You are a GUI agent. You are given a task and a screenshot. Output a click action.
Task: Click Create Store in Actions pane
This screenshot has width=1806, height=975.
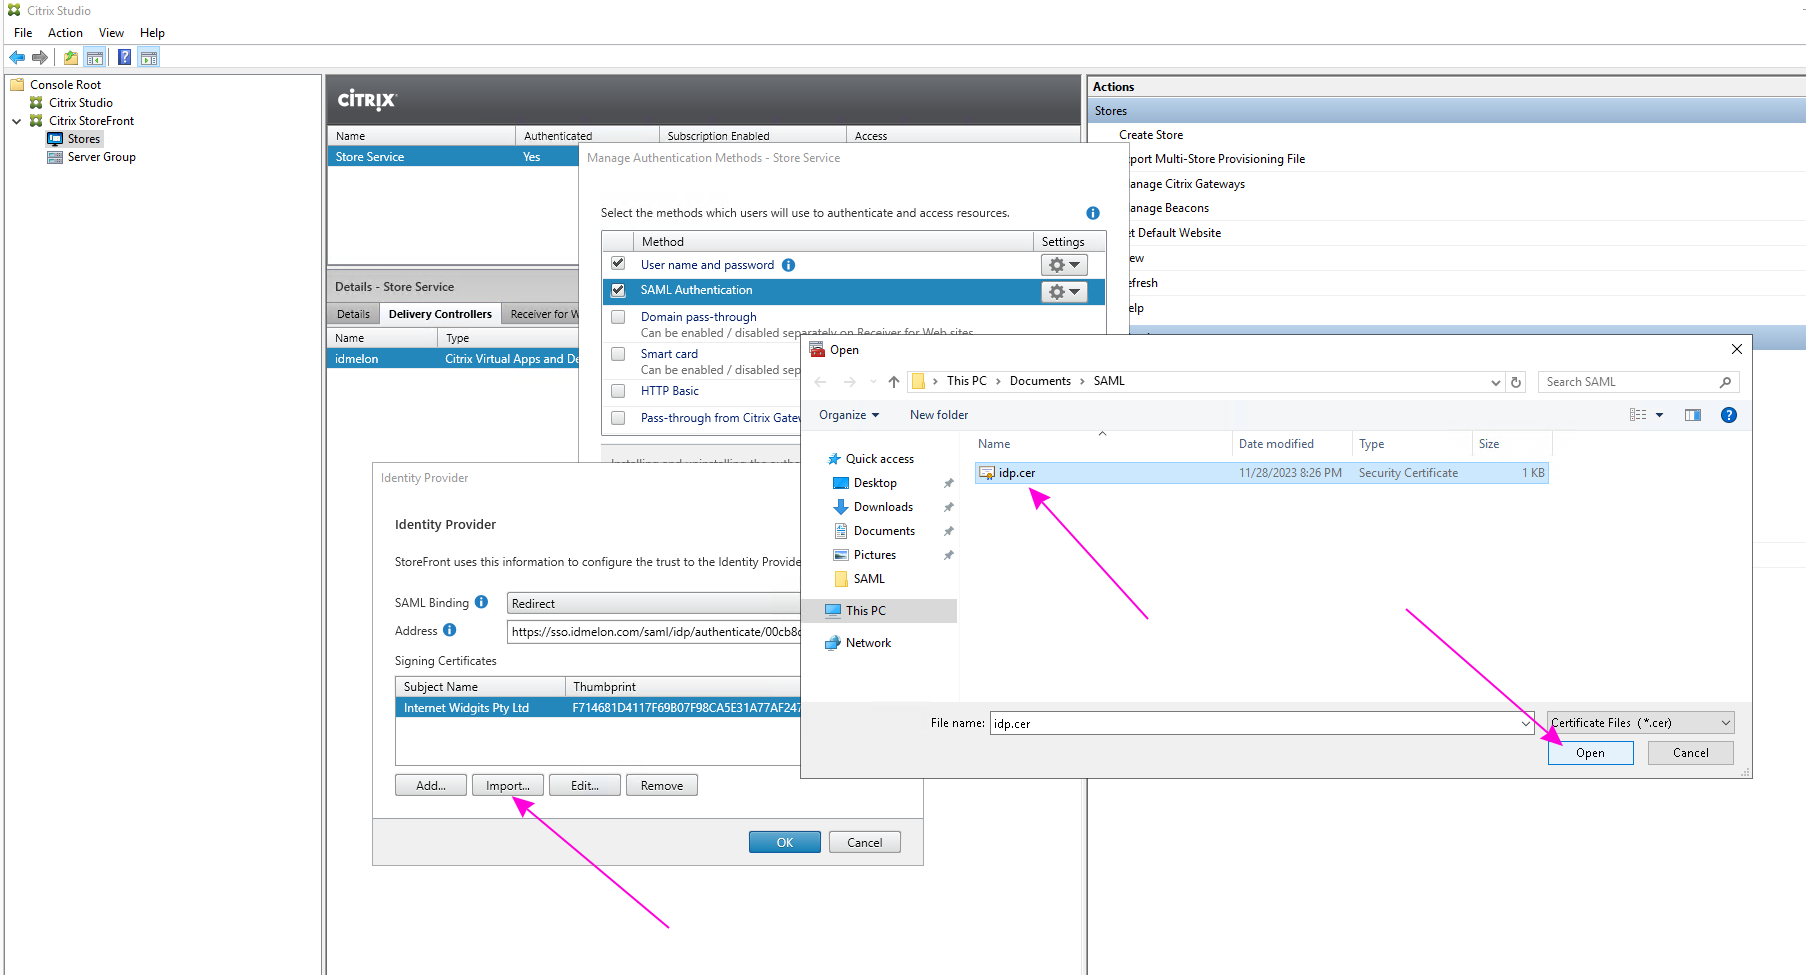(x=1151, y=135)
